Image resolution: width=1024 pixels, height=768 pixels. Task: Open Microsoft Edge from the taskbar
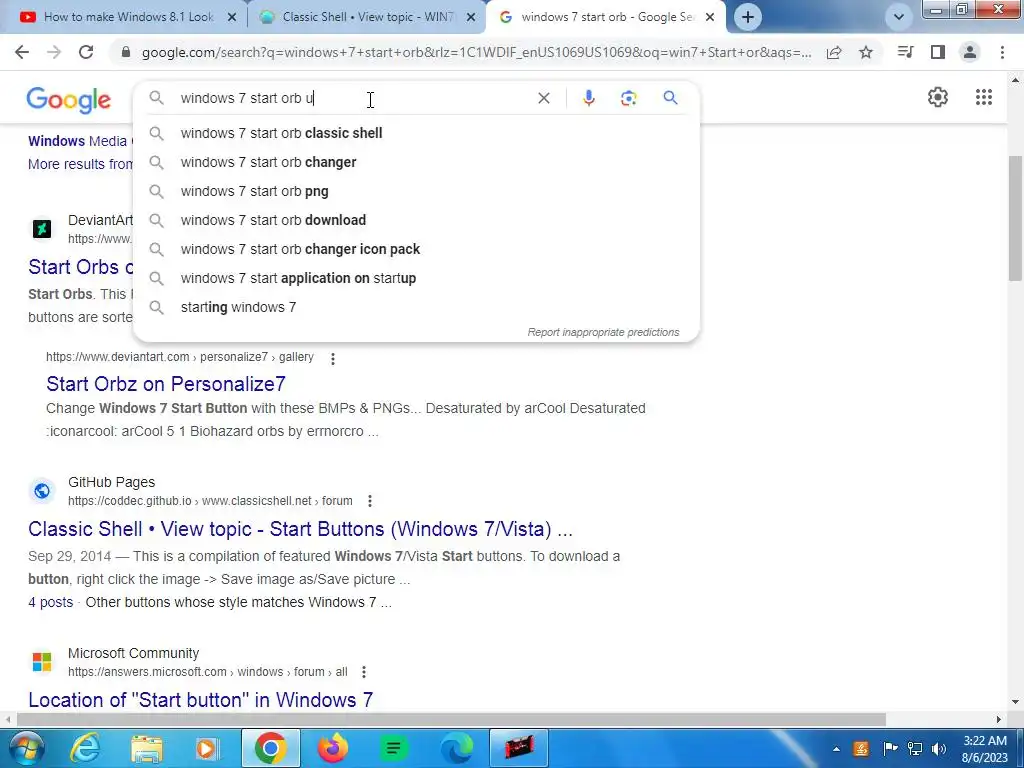click(x=456, y=748)
